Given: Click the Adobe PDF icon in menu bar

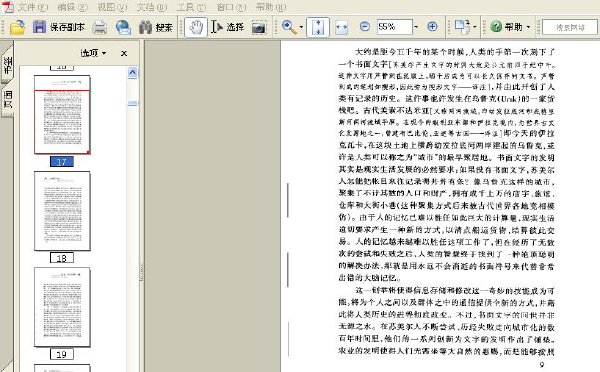Looking at the screenshot, I should (8, 7).
